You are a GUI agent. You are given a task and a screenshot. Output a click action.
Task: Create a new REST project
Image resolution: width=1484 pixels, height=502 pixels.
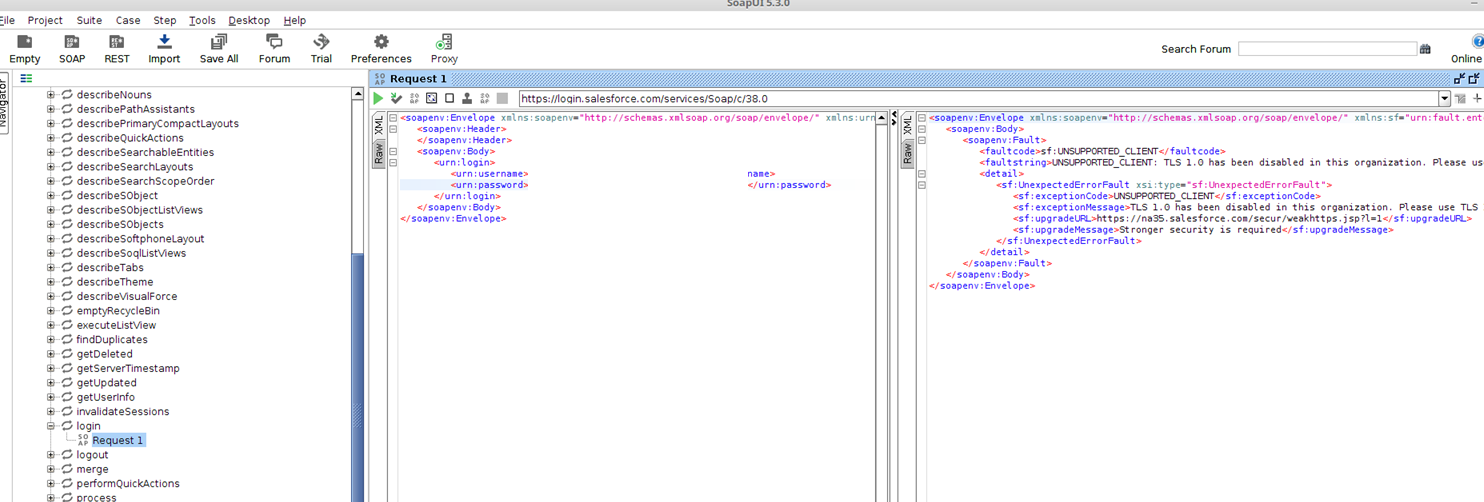click(117, 41)
